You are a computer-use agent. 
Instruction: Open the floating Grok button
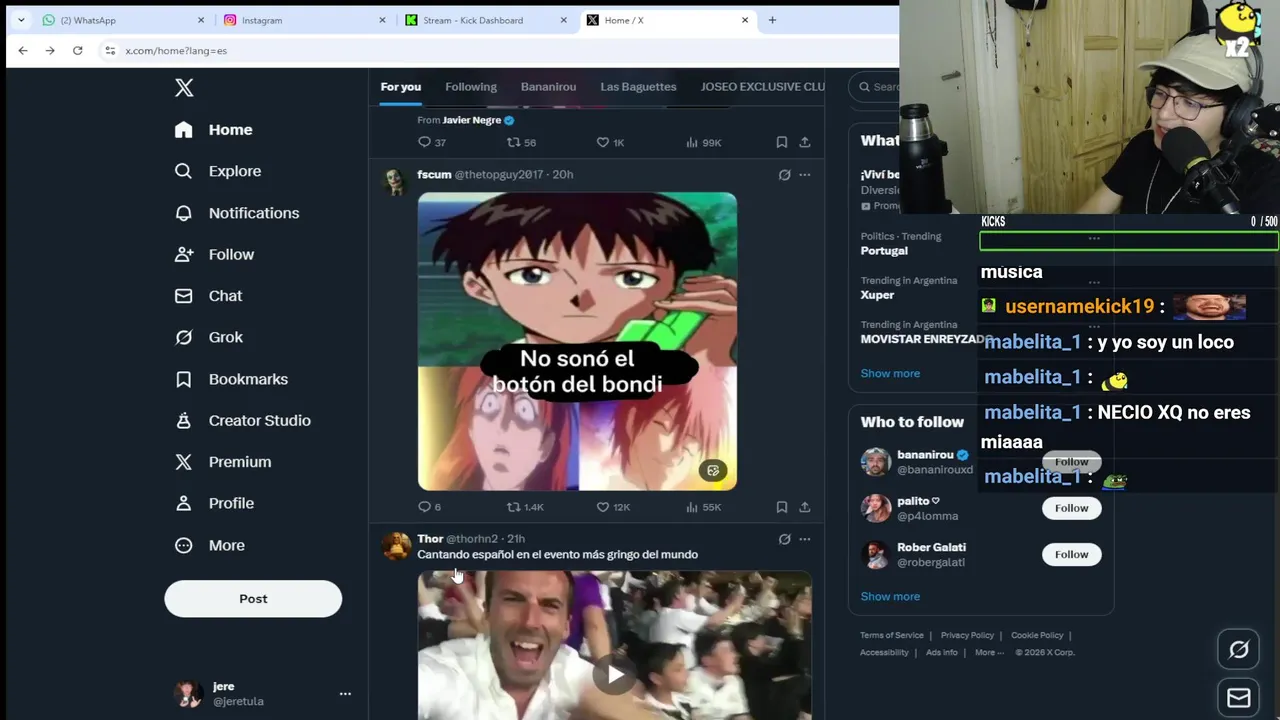point(1239,650)
